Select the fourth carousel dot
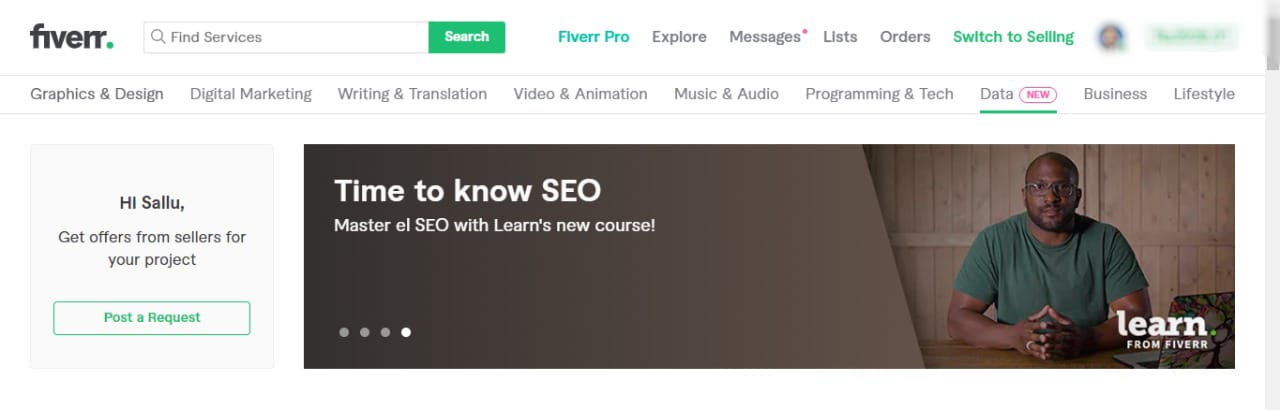The width and height of the screenshot is (1280, 410). tap(406, 332)
